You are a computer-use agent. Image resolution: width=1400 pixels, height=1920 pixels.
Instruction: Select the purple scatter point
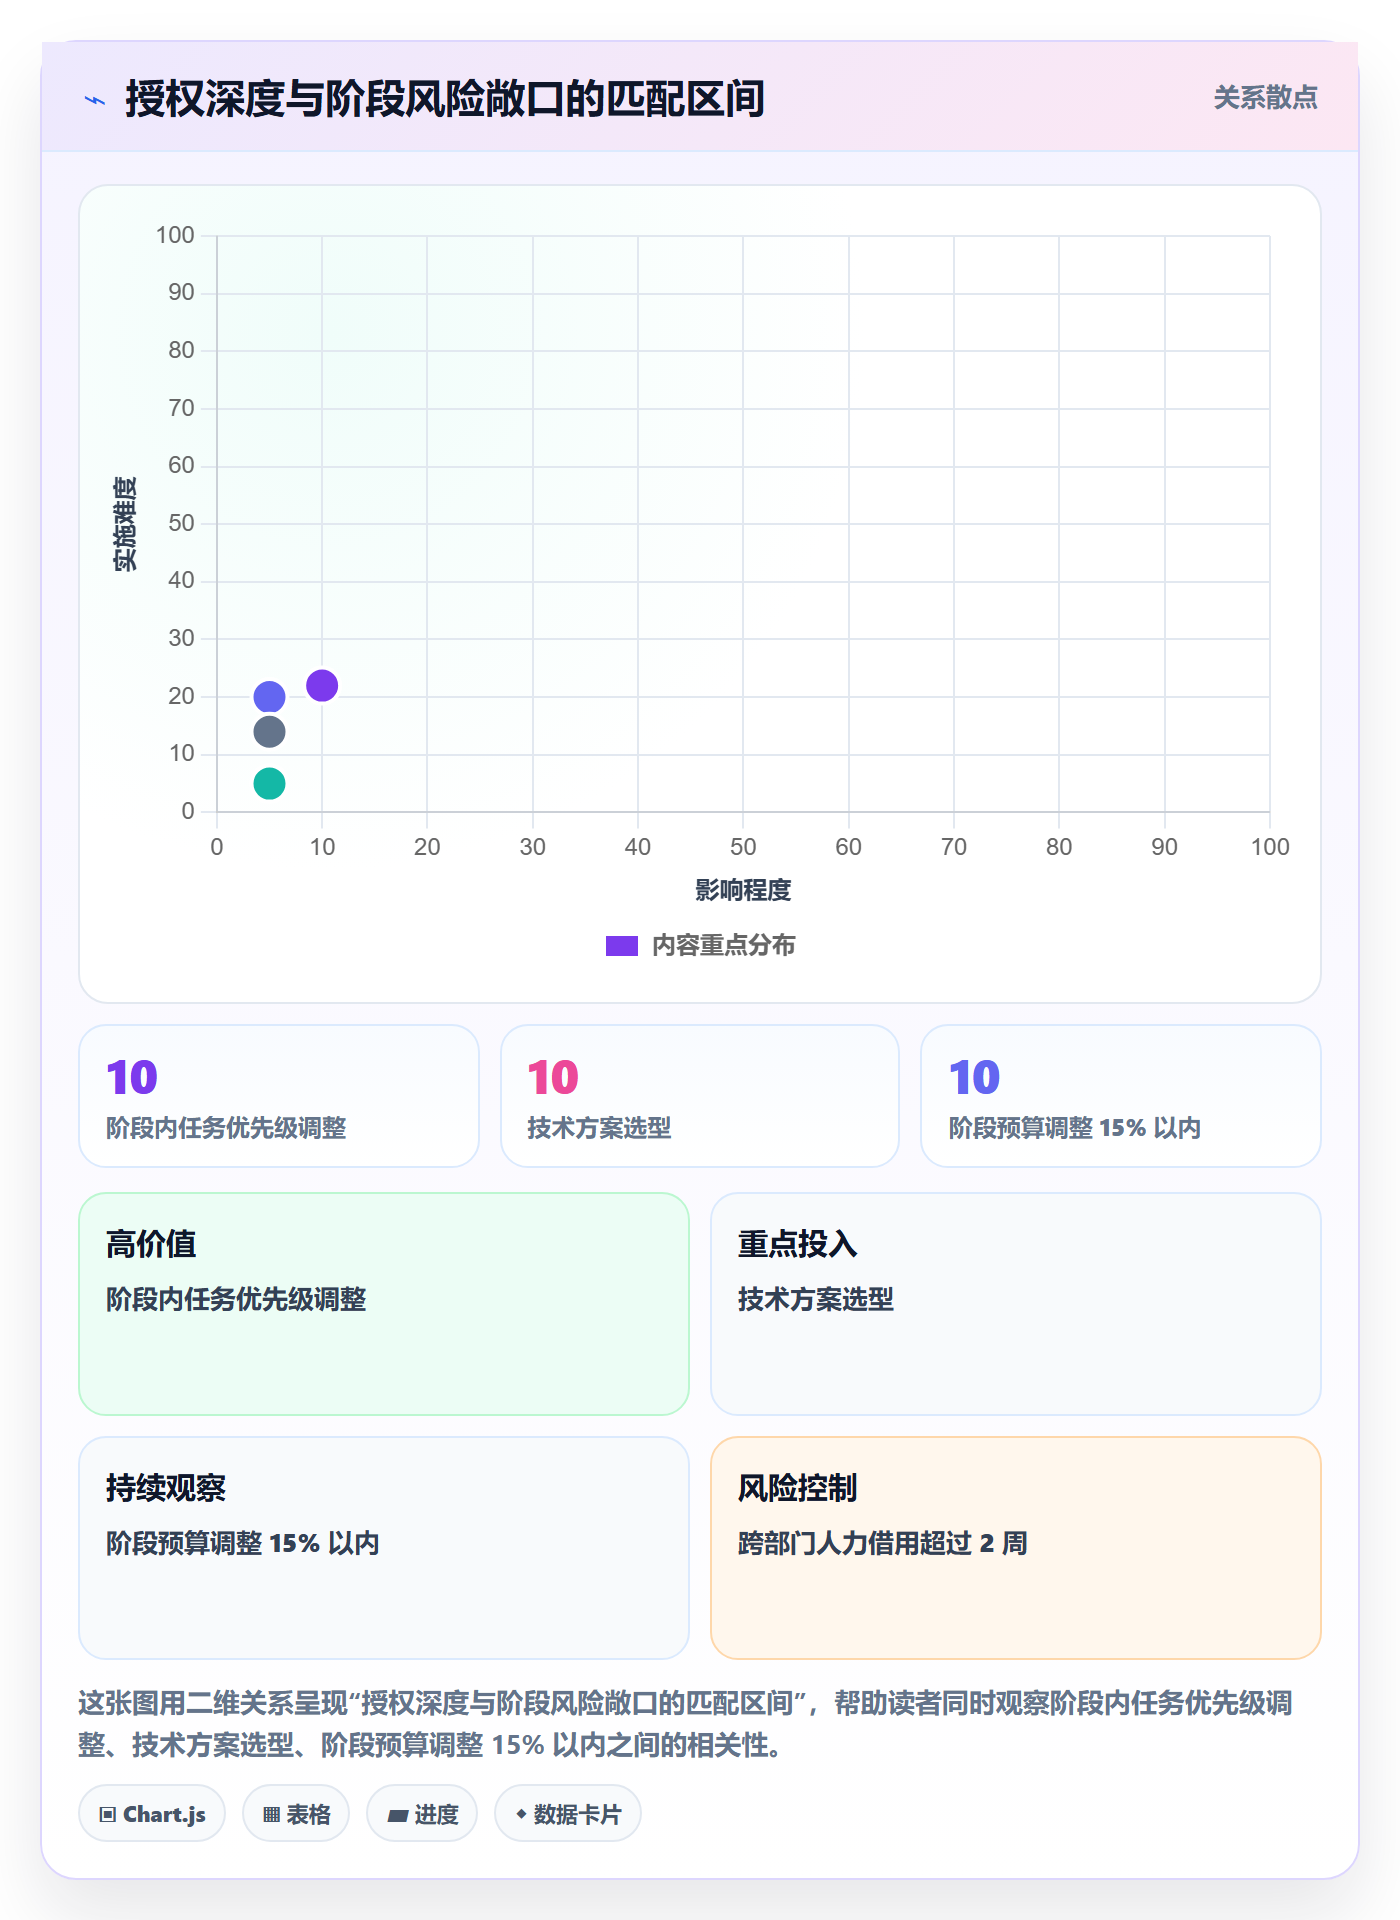pos(322,685)
